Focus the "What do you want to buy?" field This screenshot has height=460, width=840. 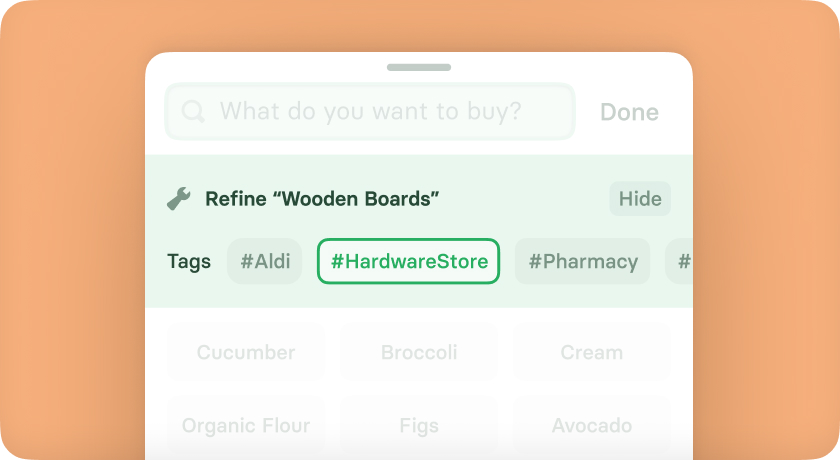point(370,111)
